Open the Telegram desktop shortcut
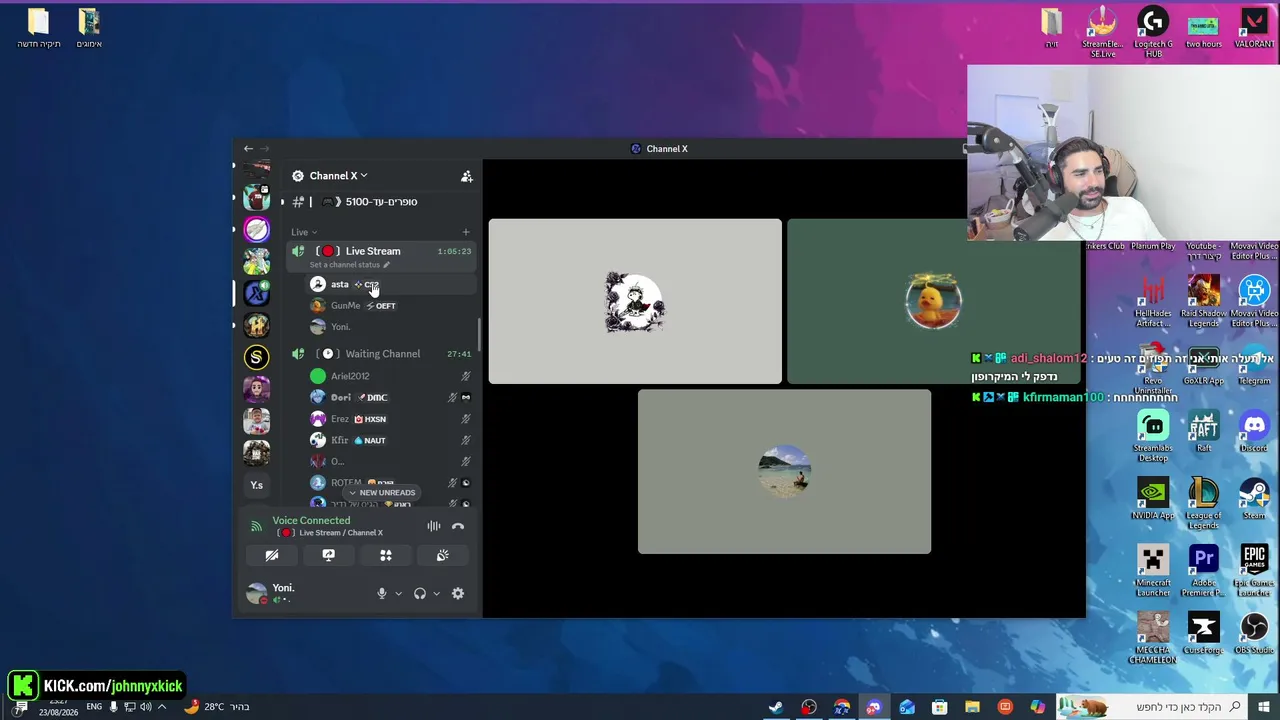 coord(1254,364)
